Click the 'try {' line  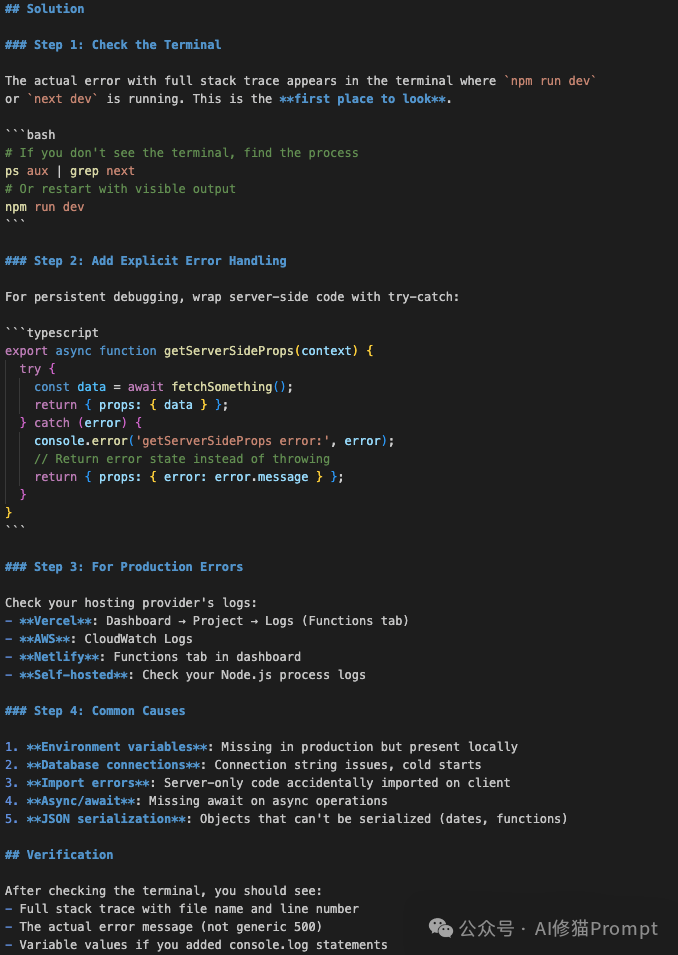coord(37,368)
